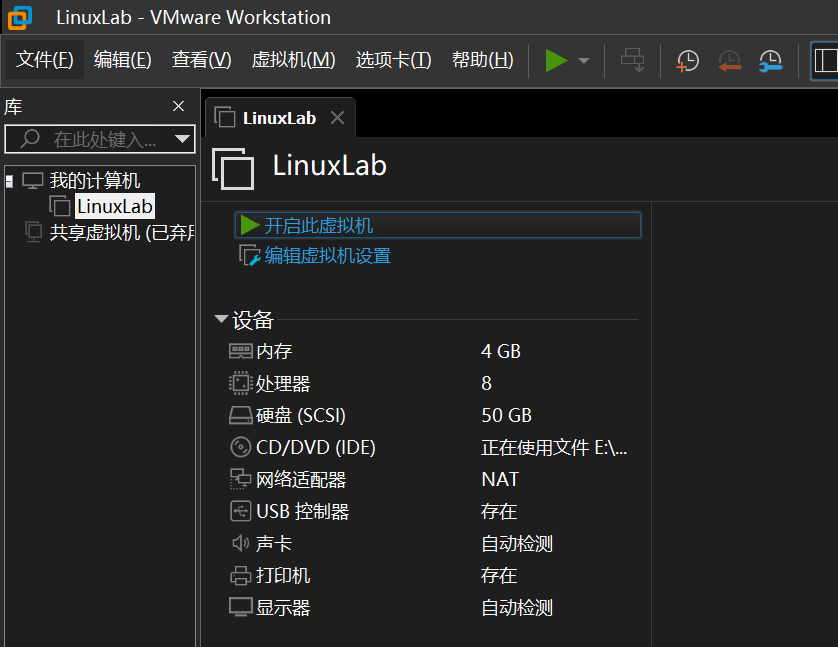
Task: Click the 编辑虚拟机设置 link
Action: pyautogui.click(x=327, y=256)
